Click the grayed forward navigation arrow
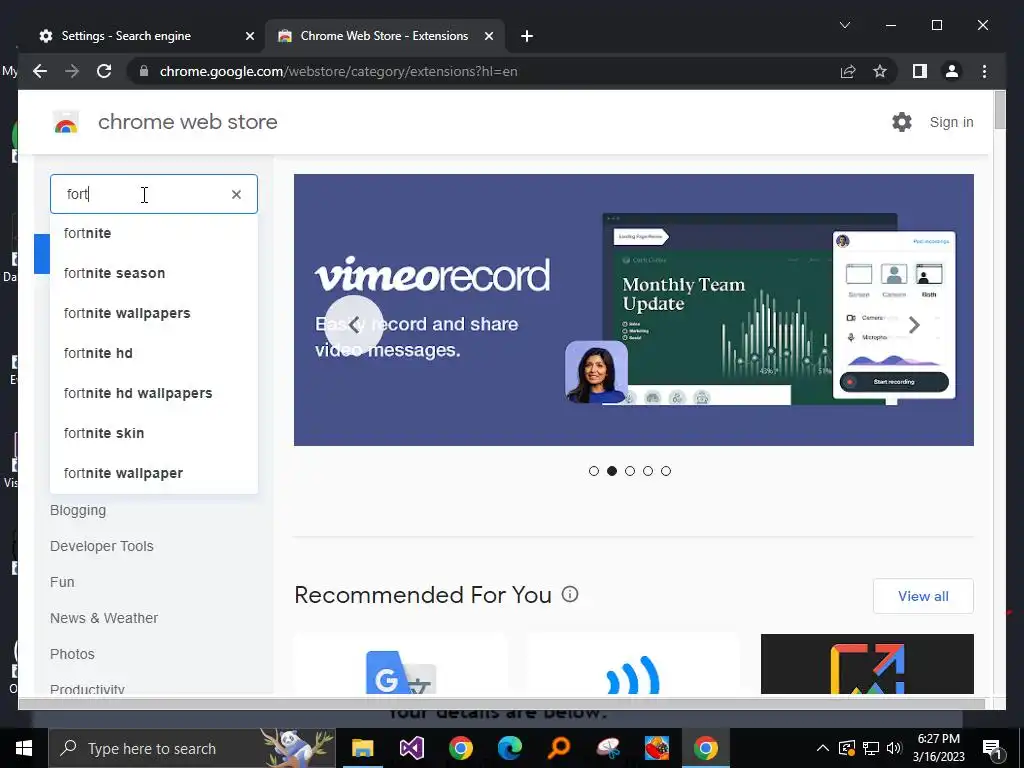The height and width of the screenshot is (768, 1024). [x=72, y=71]
